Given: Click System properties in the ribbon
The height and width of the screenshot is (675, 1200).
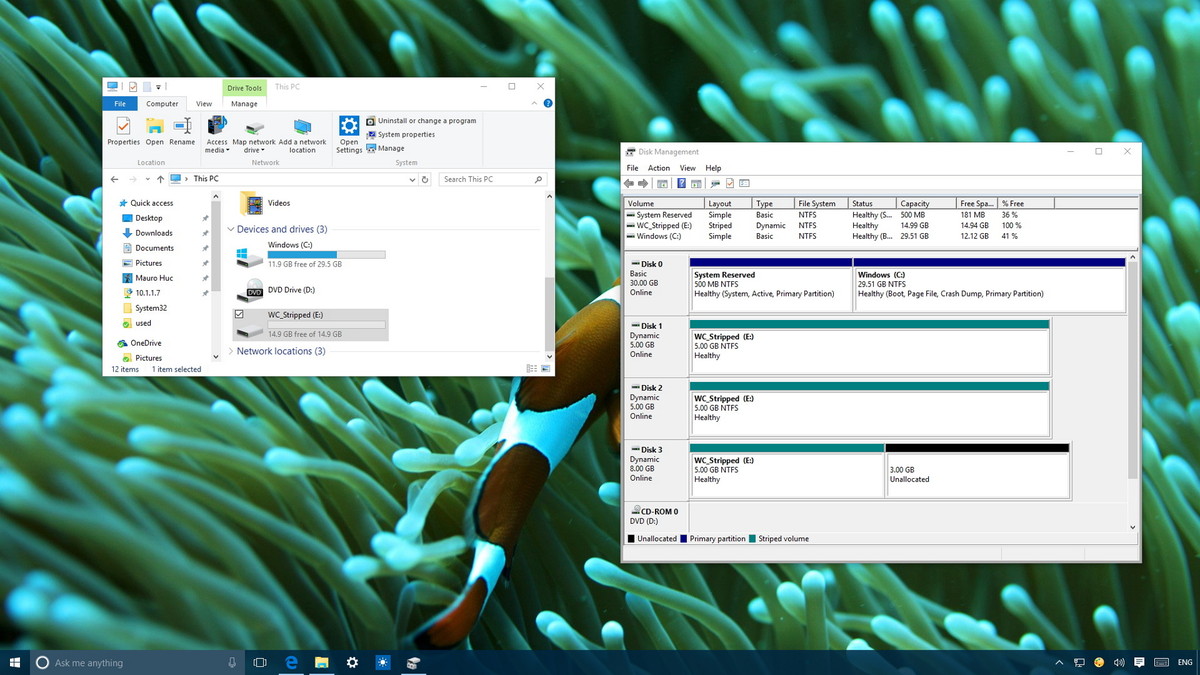Looking at the screenshot, I should [406, 134].
